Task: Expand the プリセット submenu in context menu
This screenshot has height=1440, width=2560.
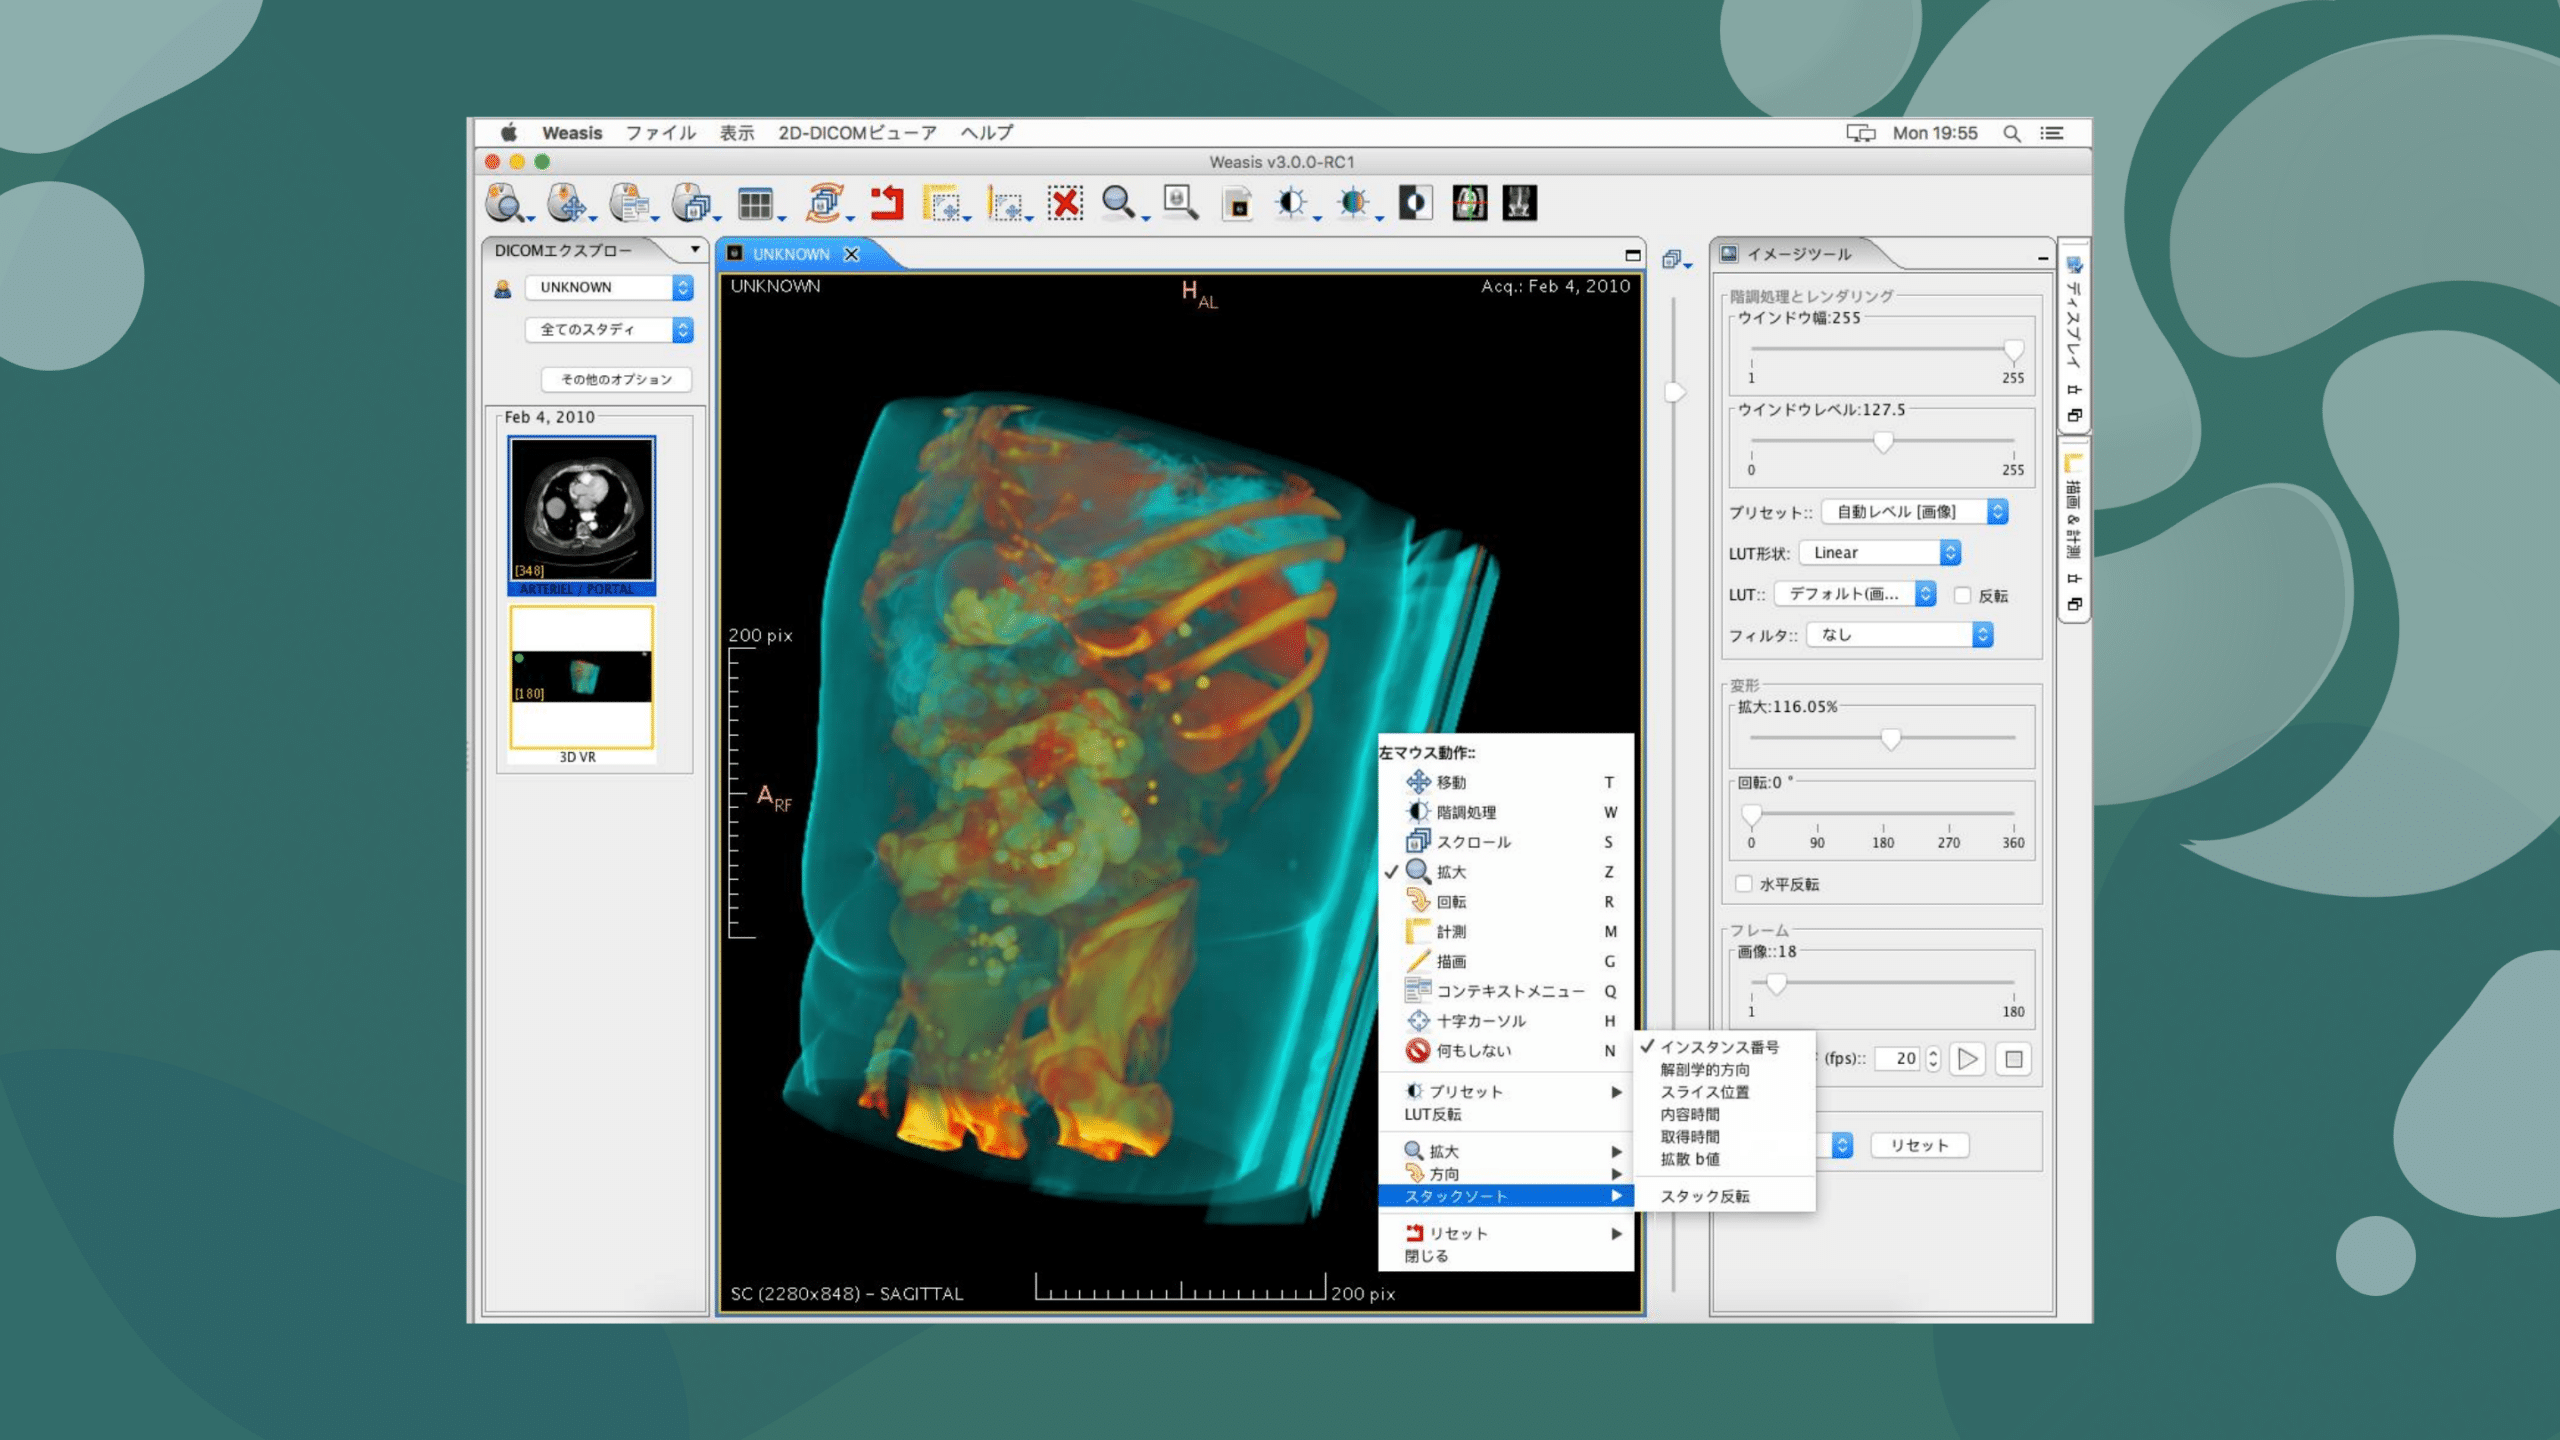Action: (x=1505, y=1092)
